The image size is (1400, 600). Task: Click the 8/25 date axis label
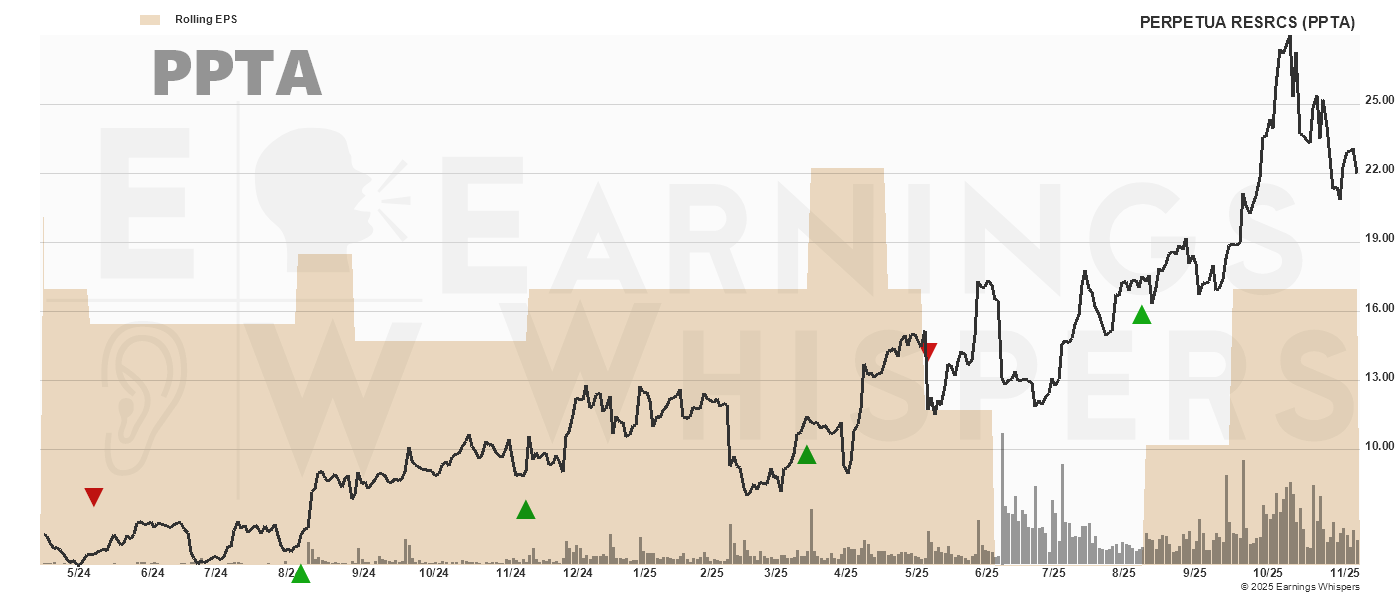1124,573
